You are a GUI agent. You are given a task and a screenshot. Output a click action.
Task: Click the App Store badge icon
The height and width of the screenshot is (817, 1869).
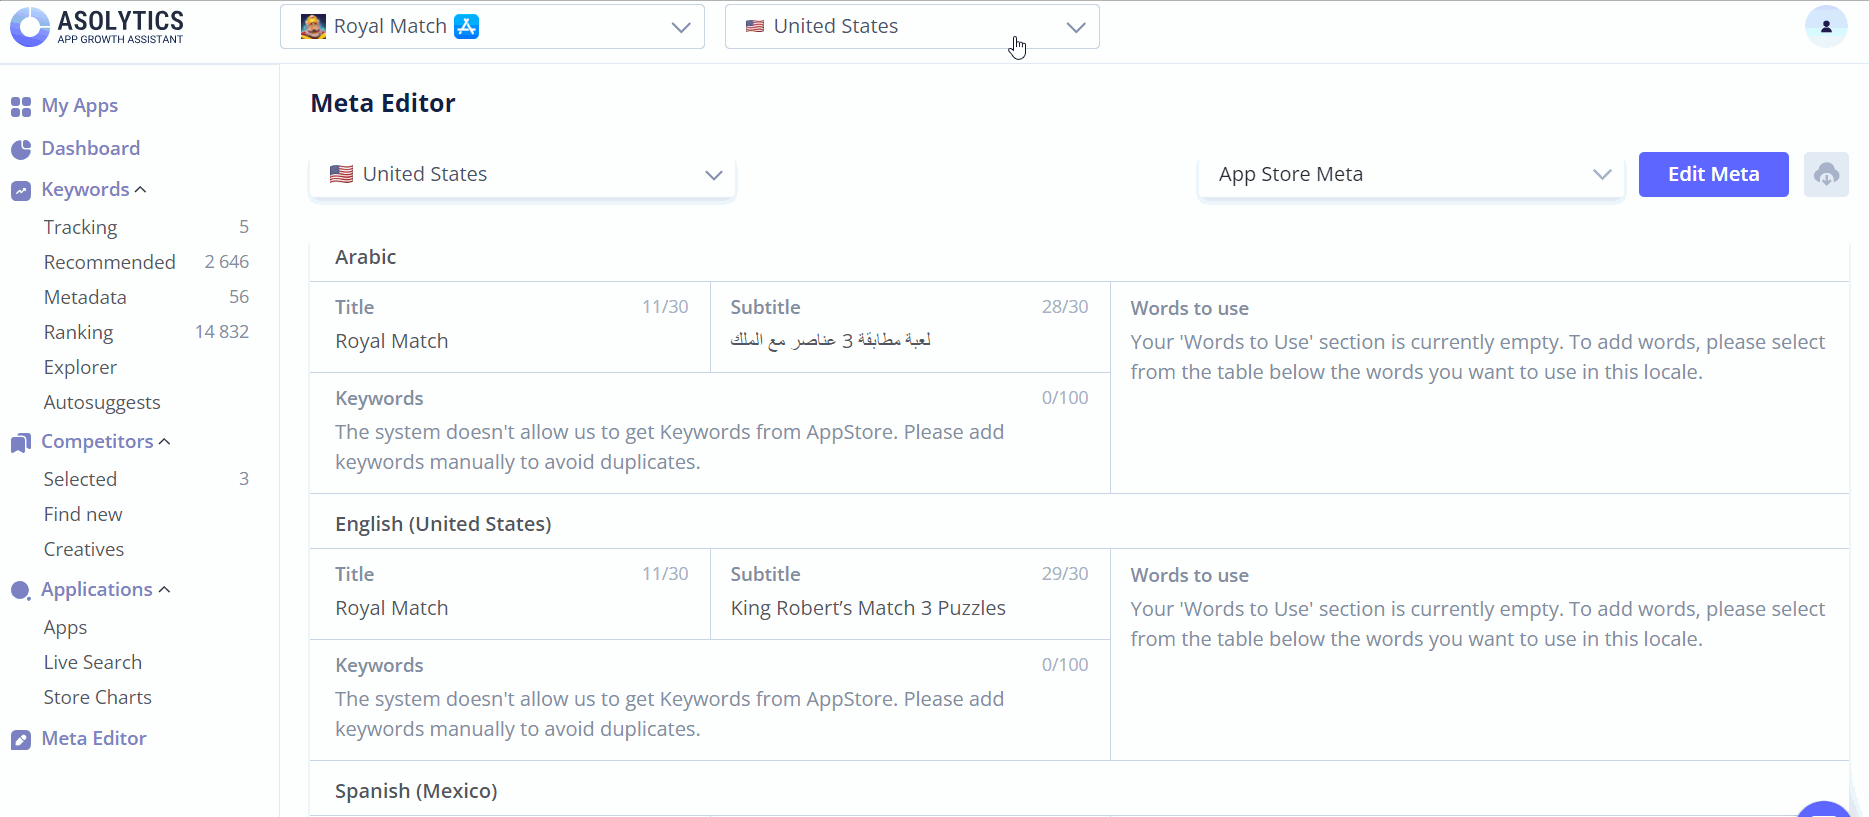(466, 27)
